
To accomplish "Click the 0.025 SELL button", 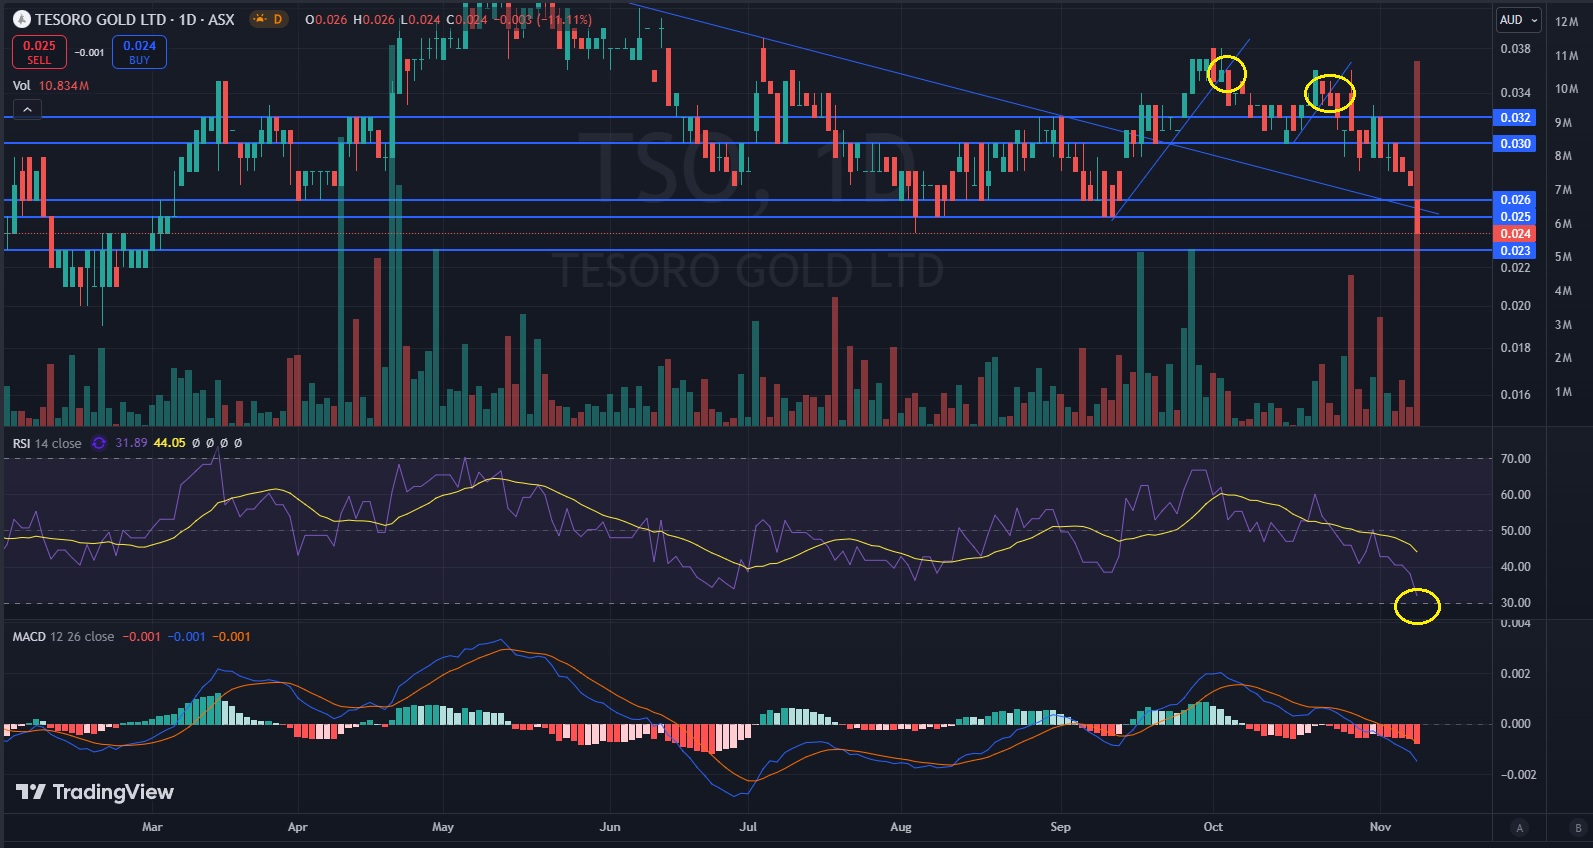I will 39,52.
